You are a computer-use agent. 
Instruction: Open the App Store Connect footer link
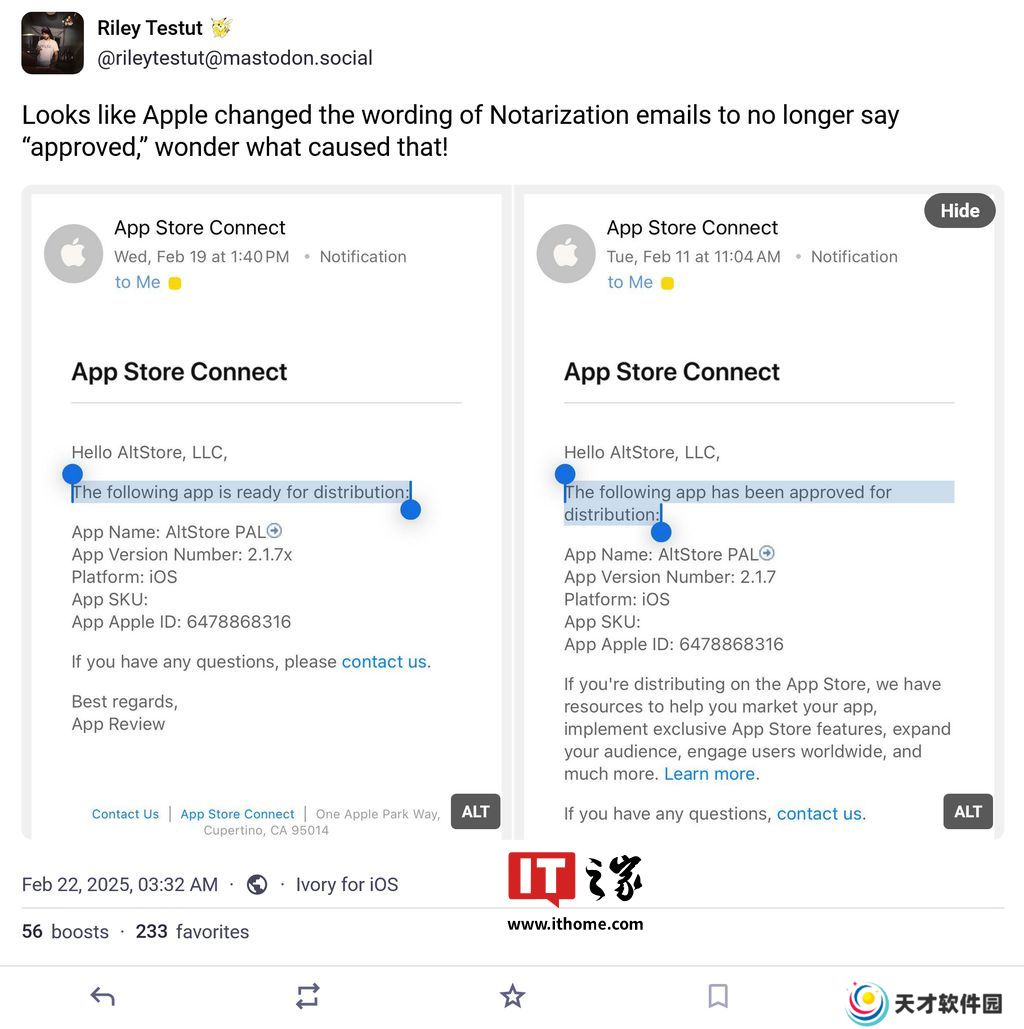pos(238,814)
